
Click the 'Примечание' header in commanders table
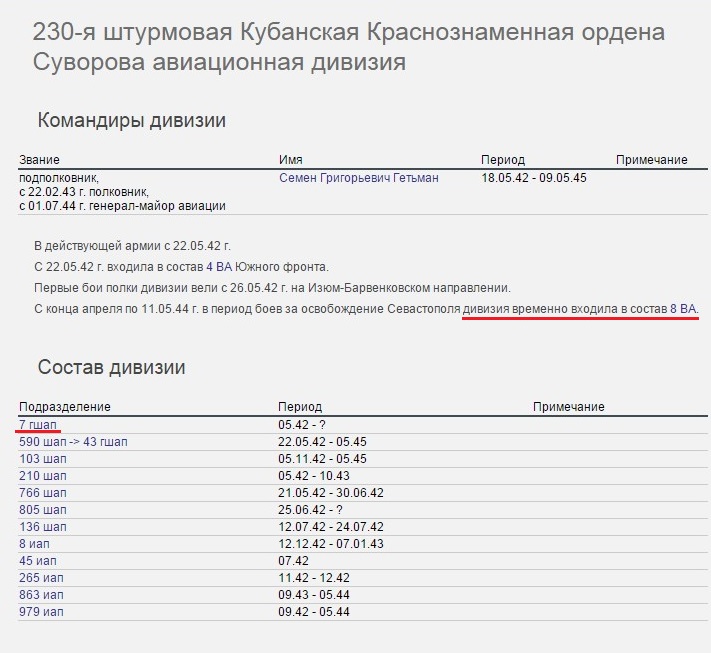652,160
